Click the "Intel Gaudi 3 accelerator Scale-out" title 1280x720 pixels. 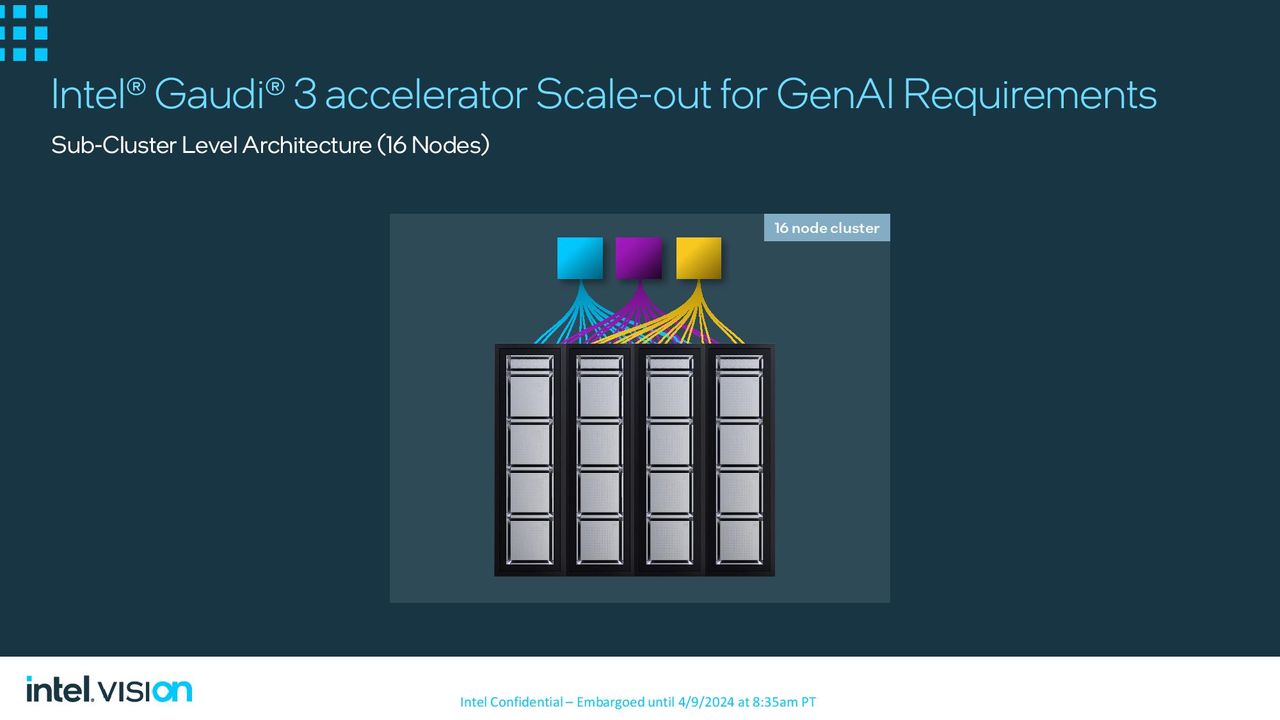(604, 94)
